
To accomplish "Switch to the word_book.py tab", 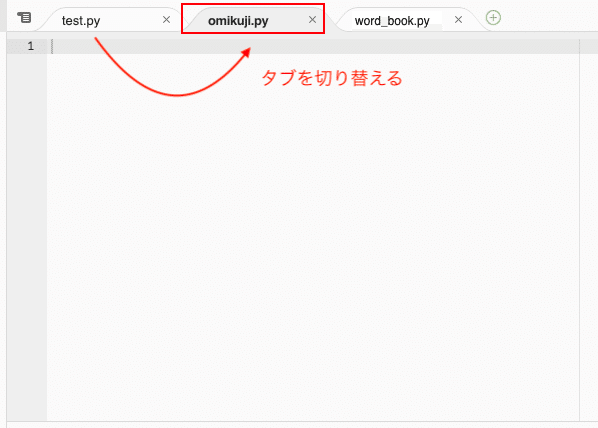I will pyautogui.click(x=392, y=21).
